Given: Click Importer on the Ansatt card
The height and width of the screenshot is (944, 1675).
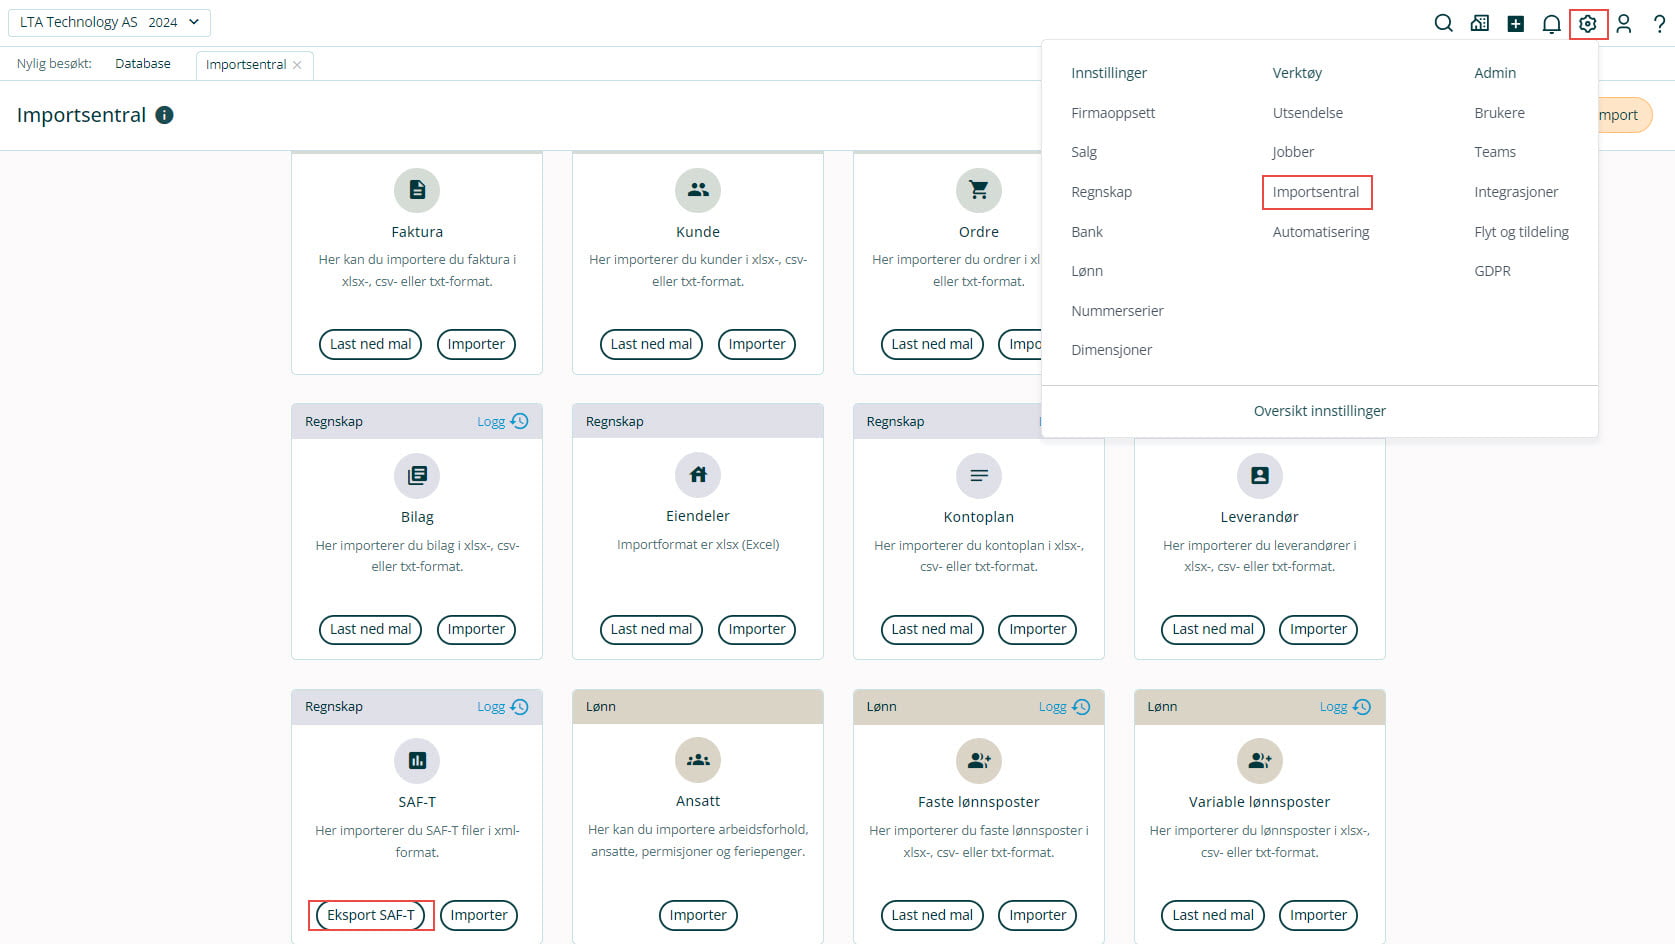Looking at the screenshot, I should [697, 915].
